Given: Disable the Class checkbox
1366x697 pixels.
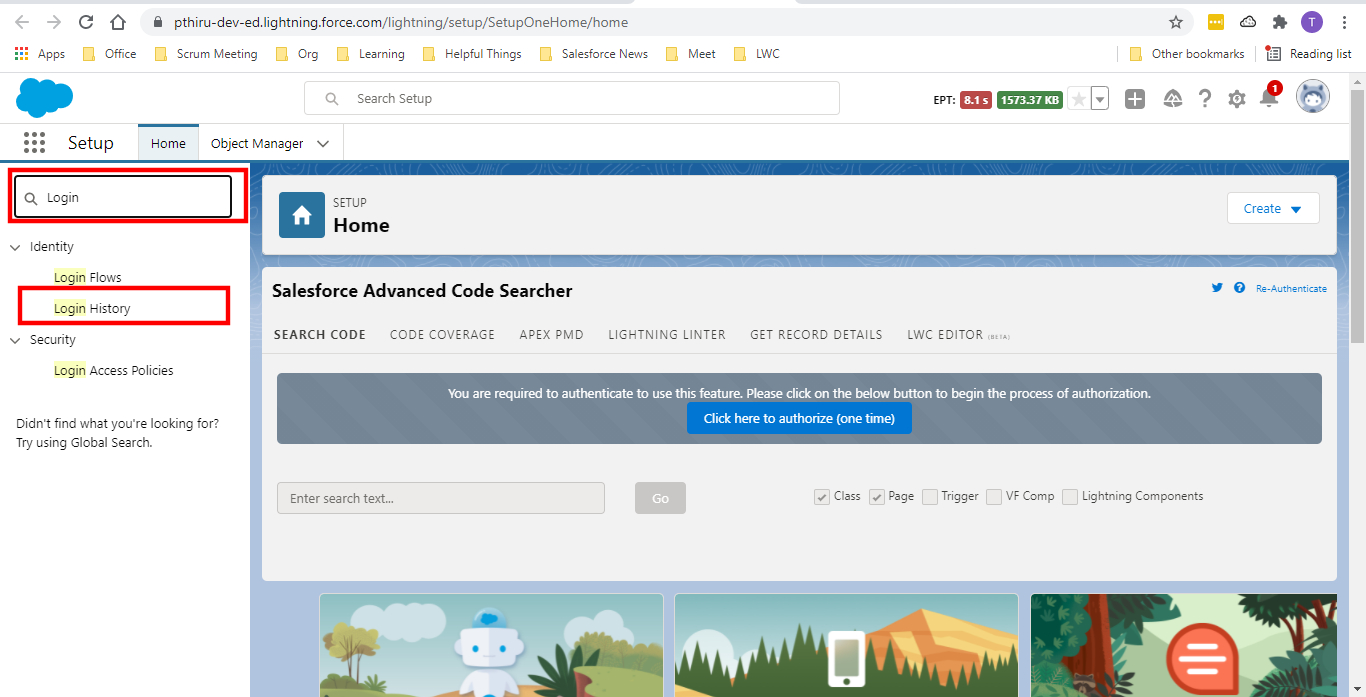Looking at the screenshot, I should click(821, 496).
